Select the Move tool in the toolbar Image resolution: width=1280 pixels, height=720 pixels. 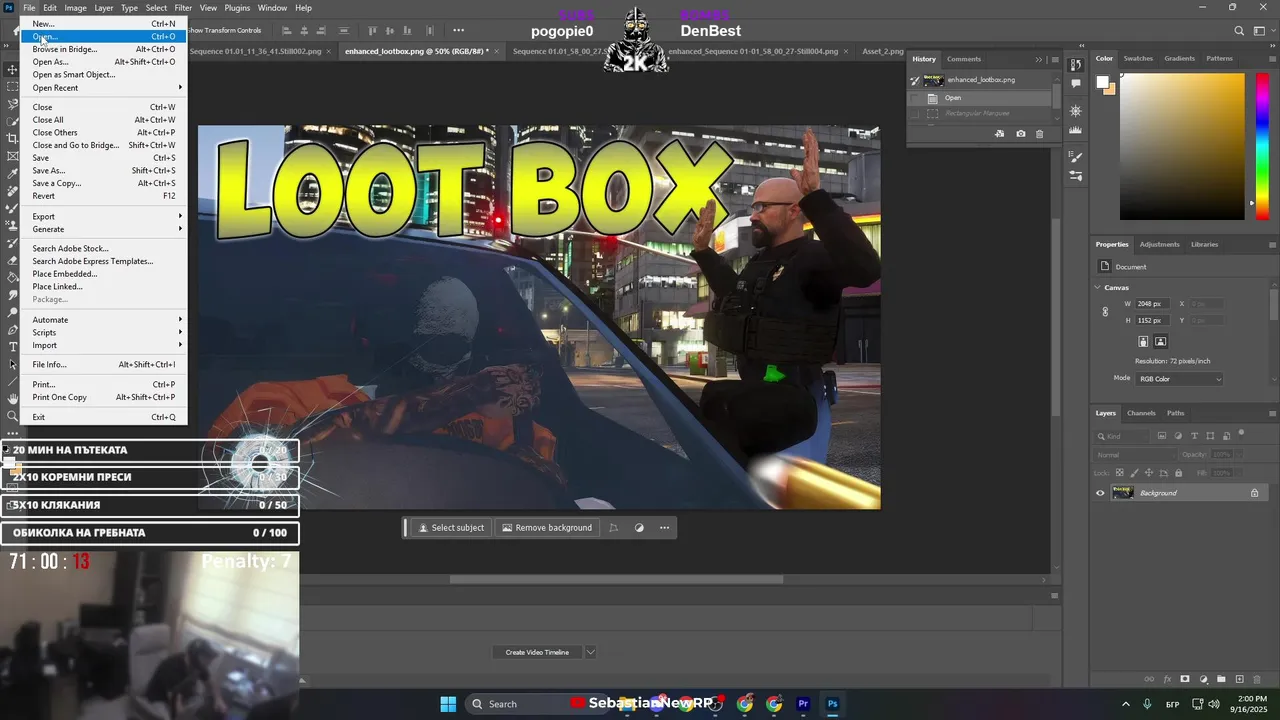click(12, 69)
